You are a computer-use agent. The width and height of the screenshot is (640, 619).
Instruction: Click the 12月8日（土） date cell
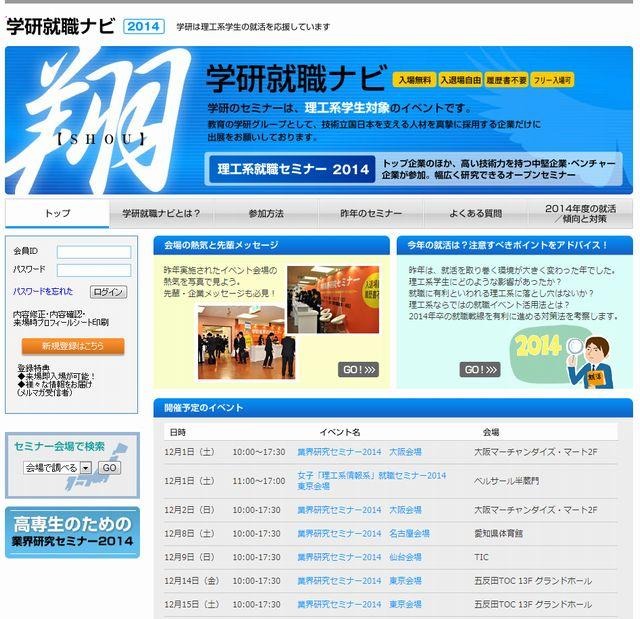click(189, 534)
